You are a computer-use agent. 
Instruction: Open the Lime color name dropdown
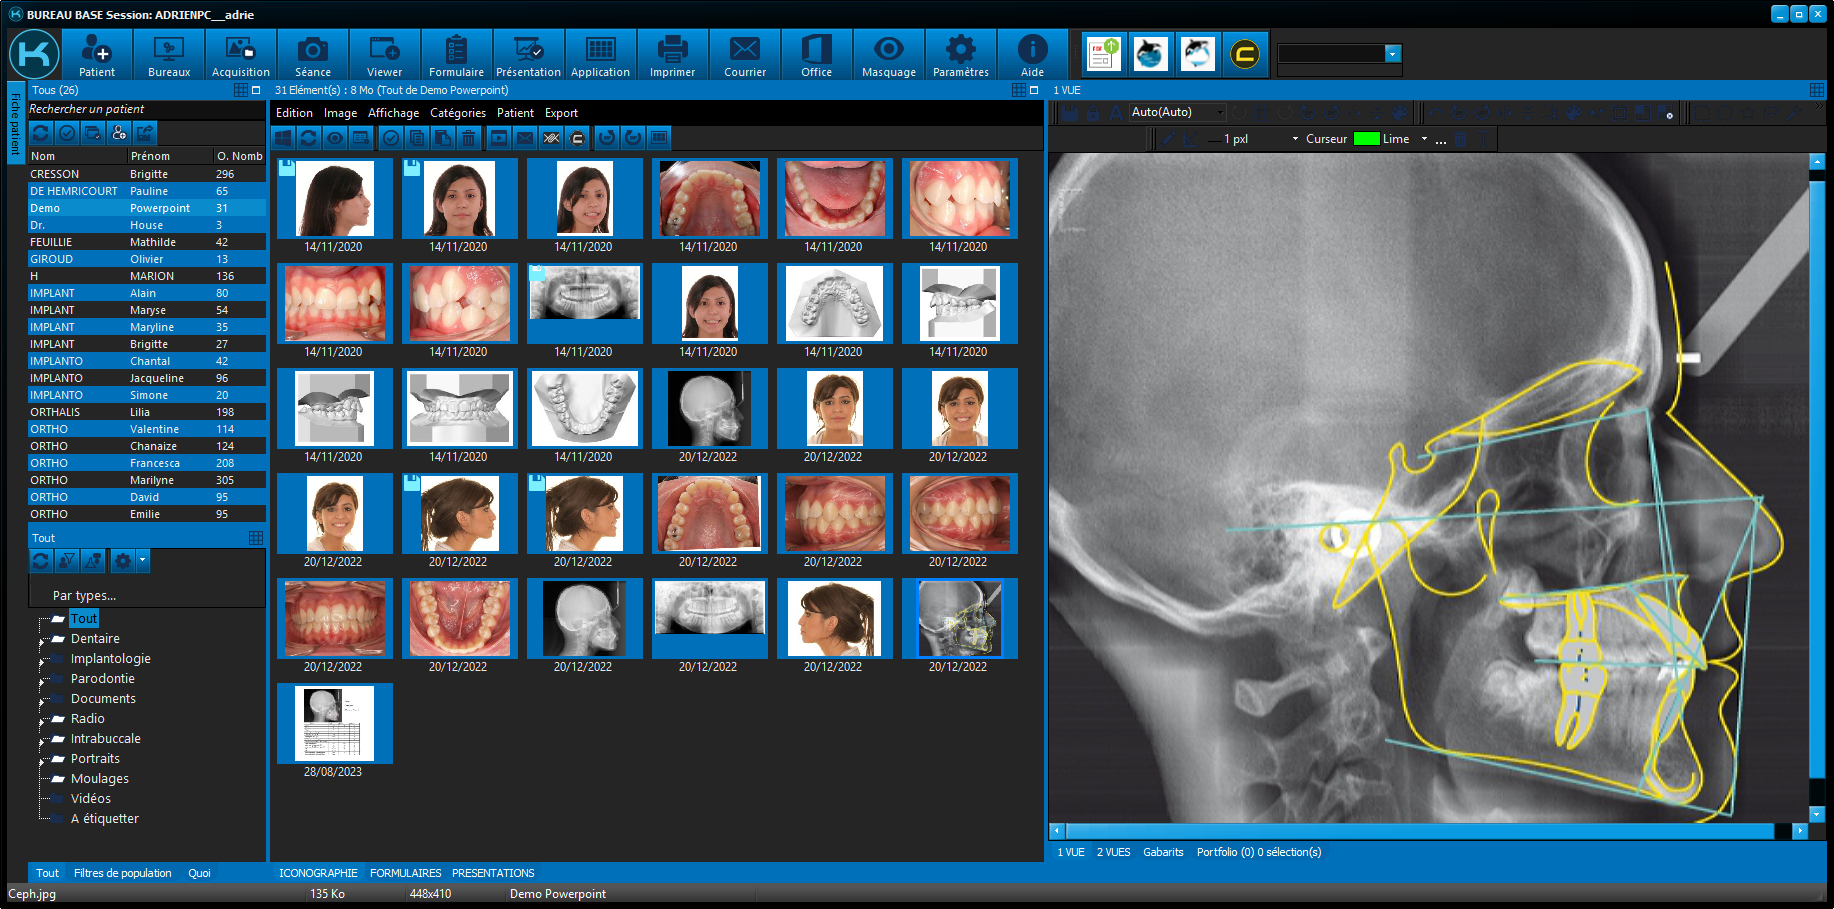(1424, 139)
